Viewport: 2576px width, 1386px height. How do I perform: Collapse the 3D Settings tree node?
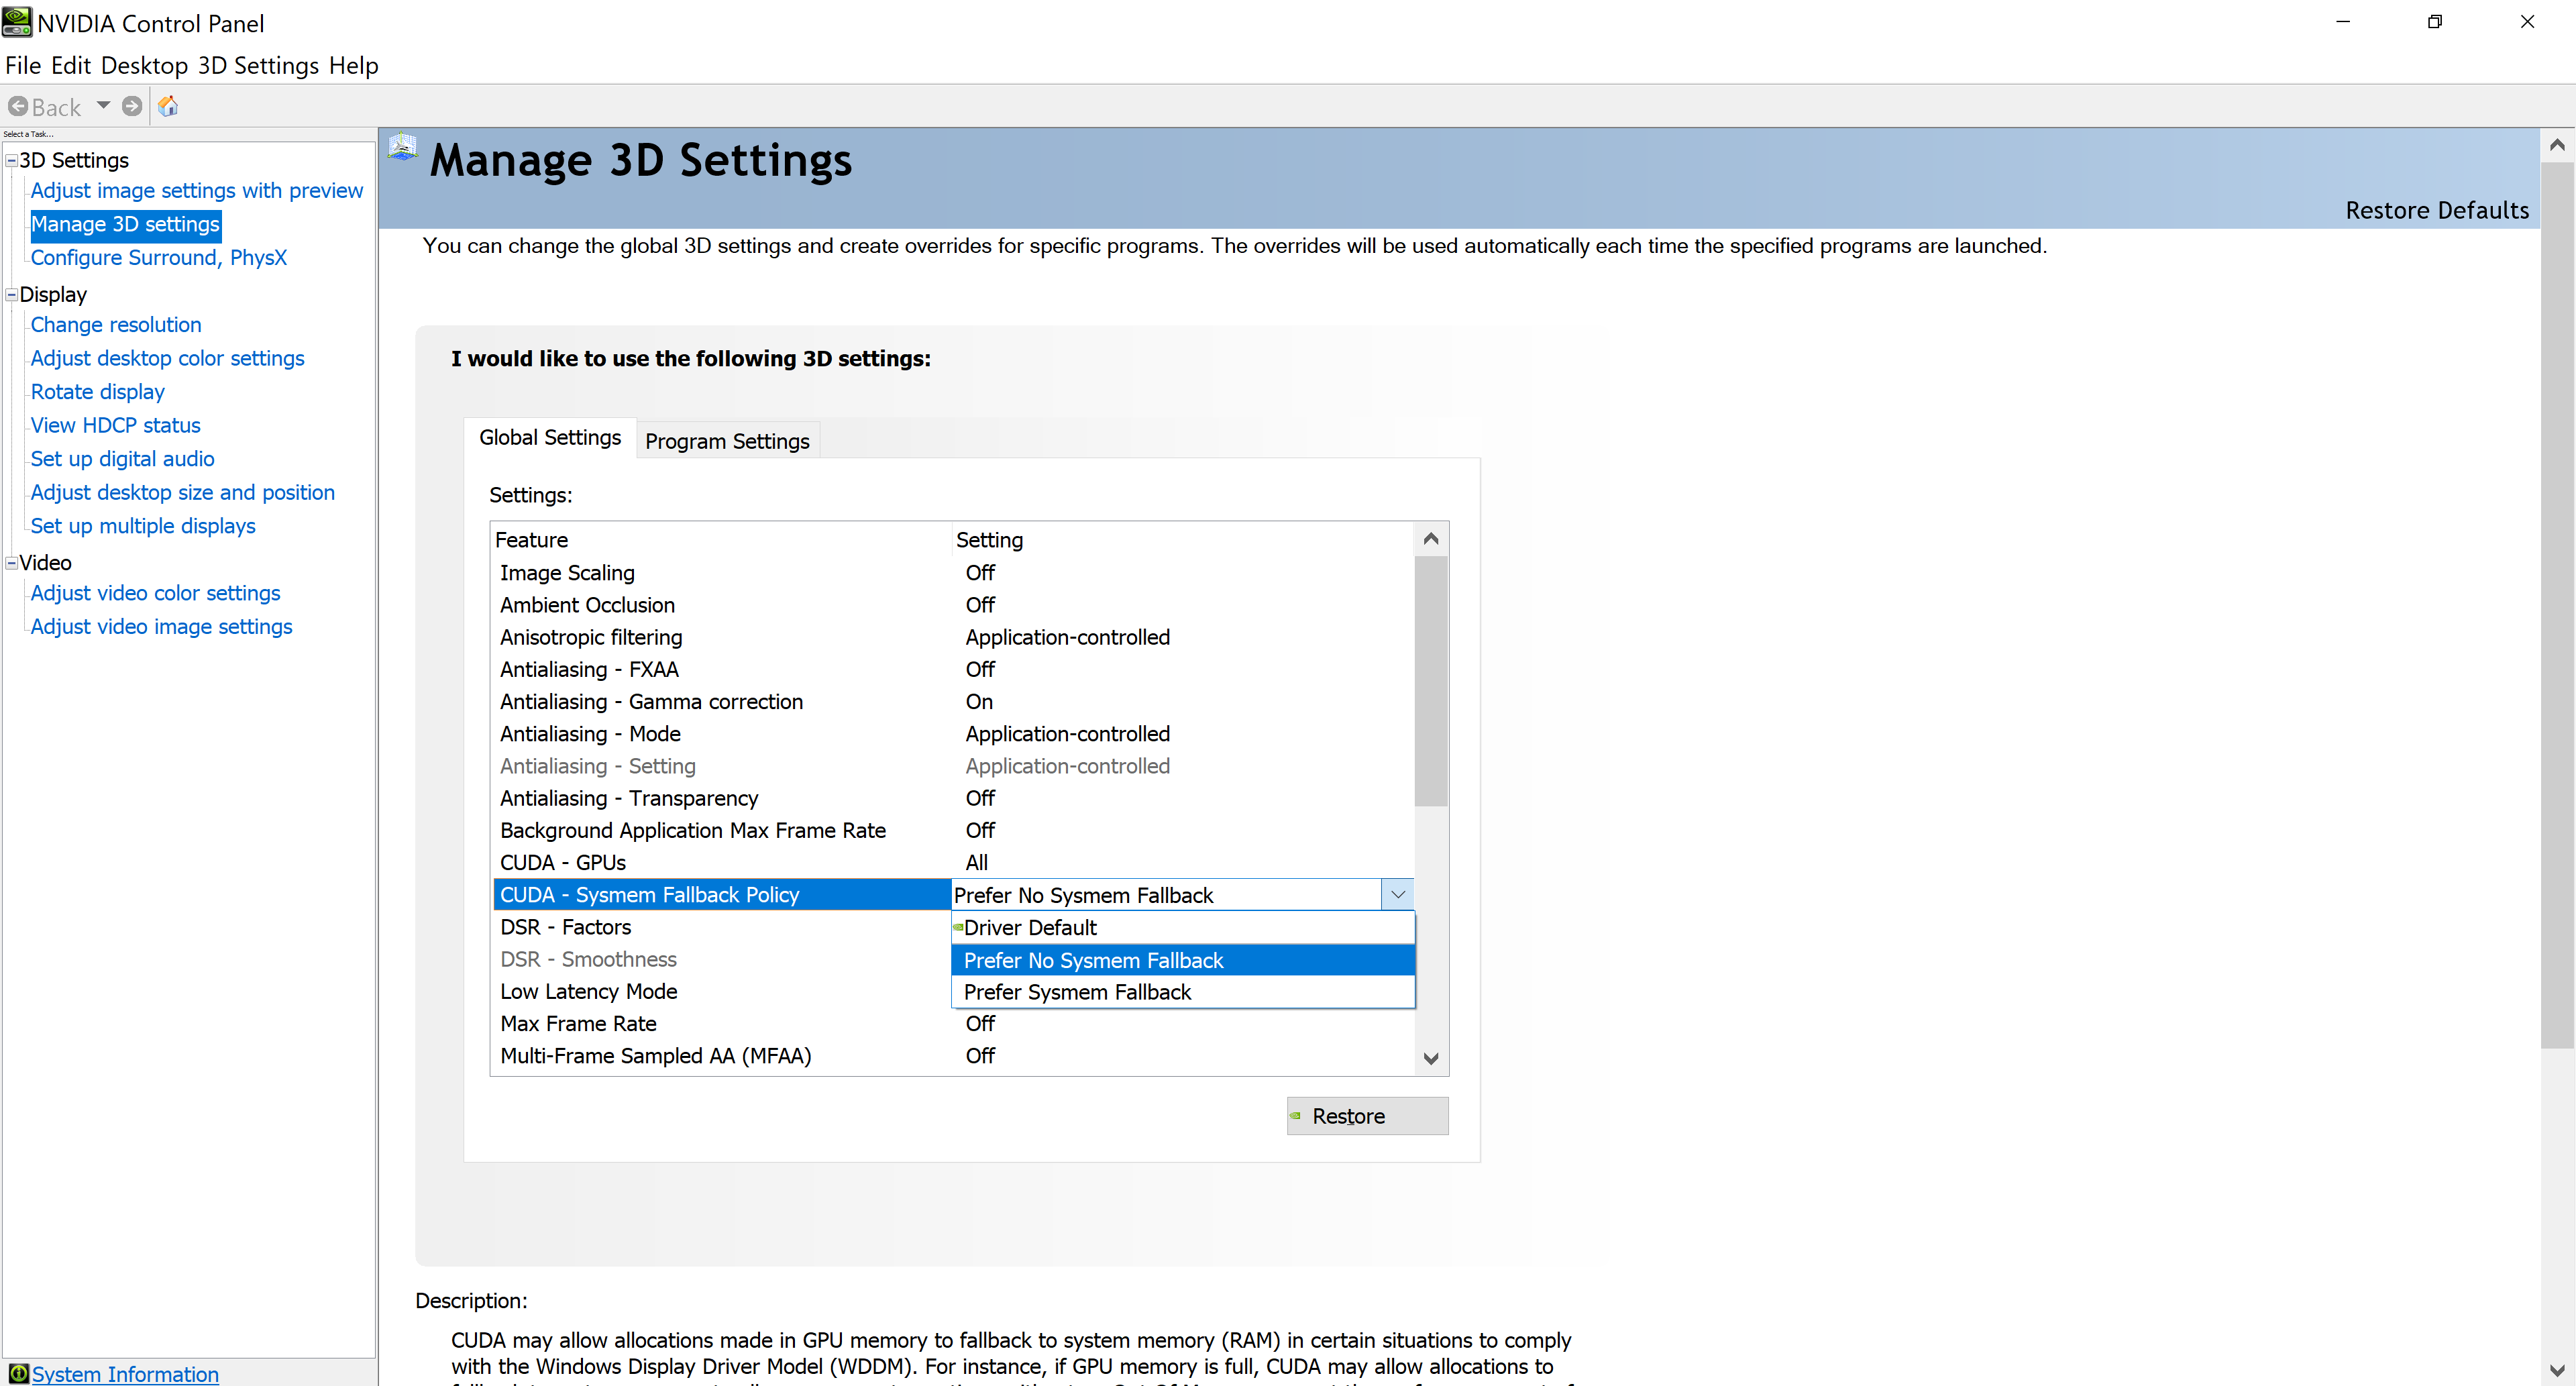[x=12, y=160]
